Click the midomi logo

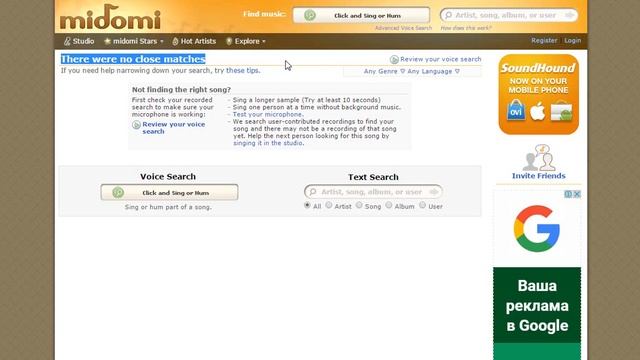tap(110, 18)
